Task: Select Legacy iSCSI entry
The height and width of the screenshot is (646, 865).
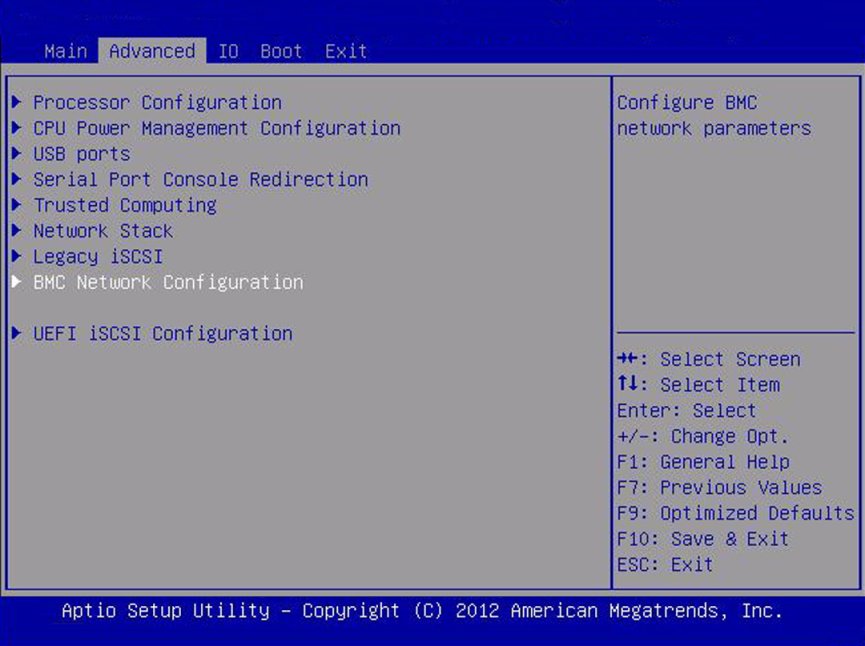Action: click(x=98, y=257)
